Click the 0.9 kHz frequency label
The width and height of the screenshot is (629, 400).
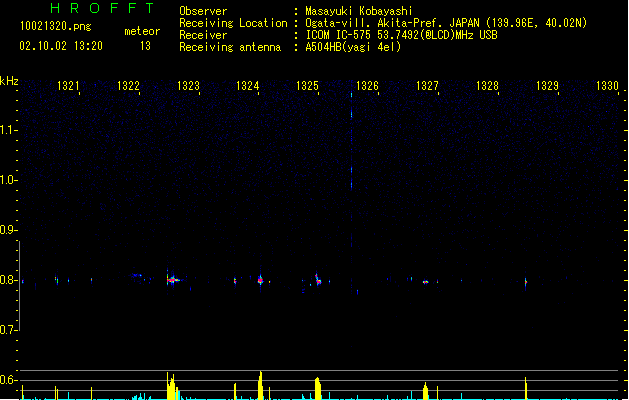pyautogui.click(x=7, y=230)
